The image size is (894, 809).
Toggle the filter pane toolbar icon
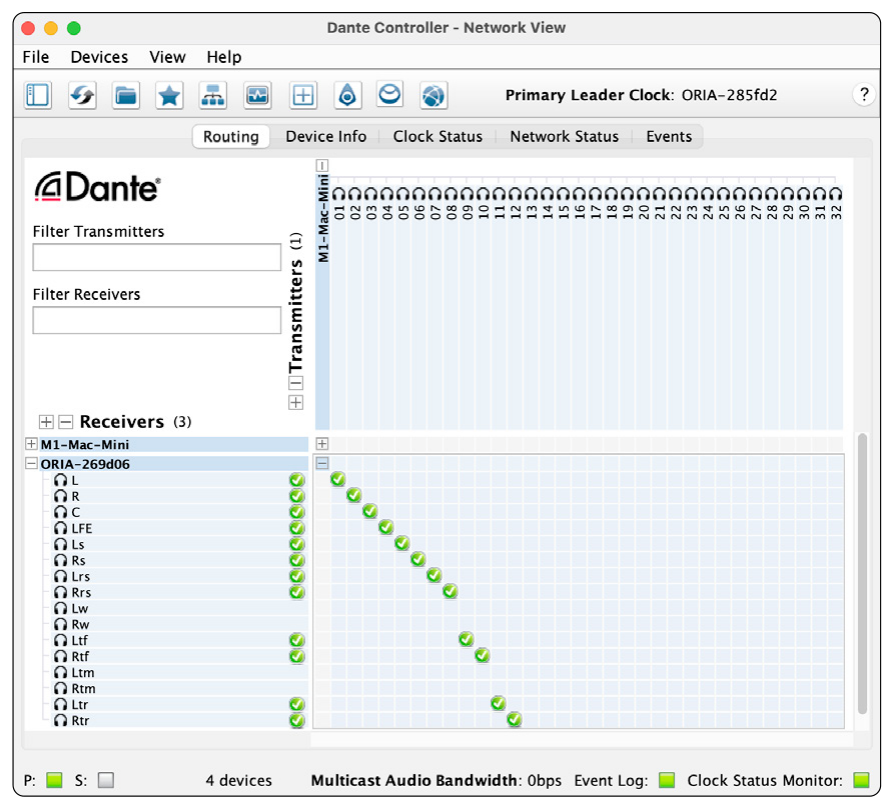[38, 95]
